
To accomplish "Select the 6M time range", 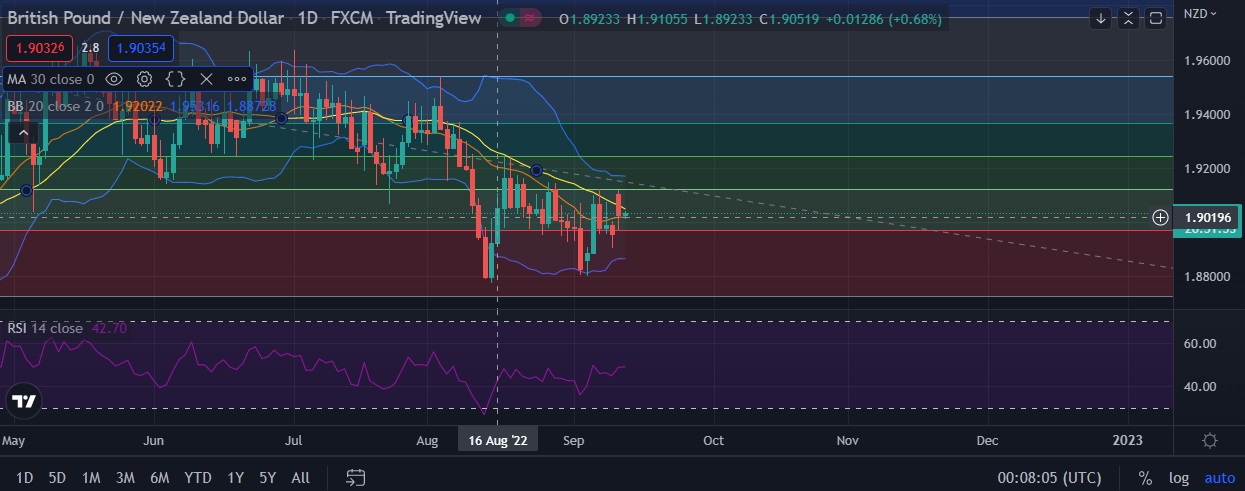I will tap(159, 478).
